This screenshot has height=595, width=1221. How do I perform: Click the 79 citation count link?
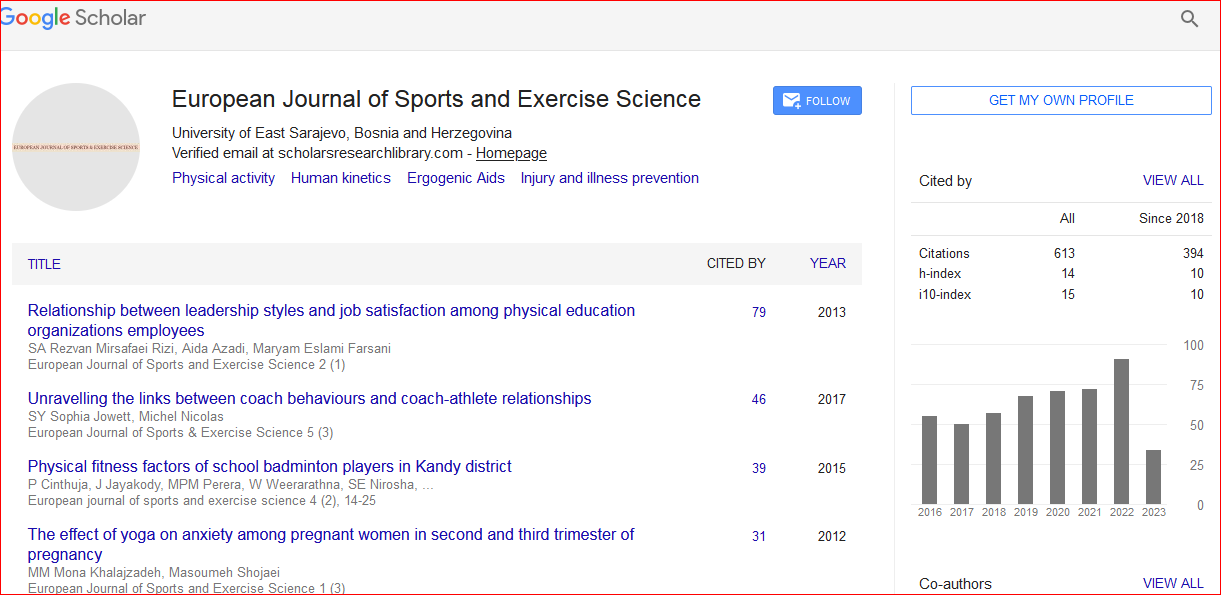point(759,312)
